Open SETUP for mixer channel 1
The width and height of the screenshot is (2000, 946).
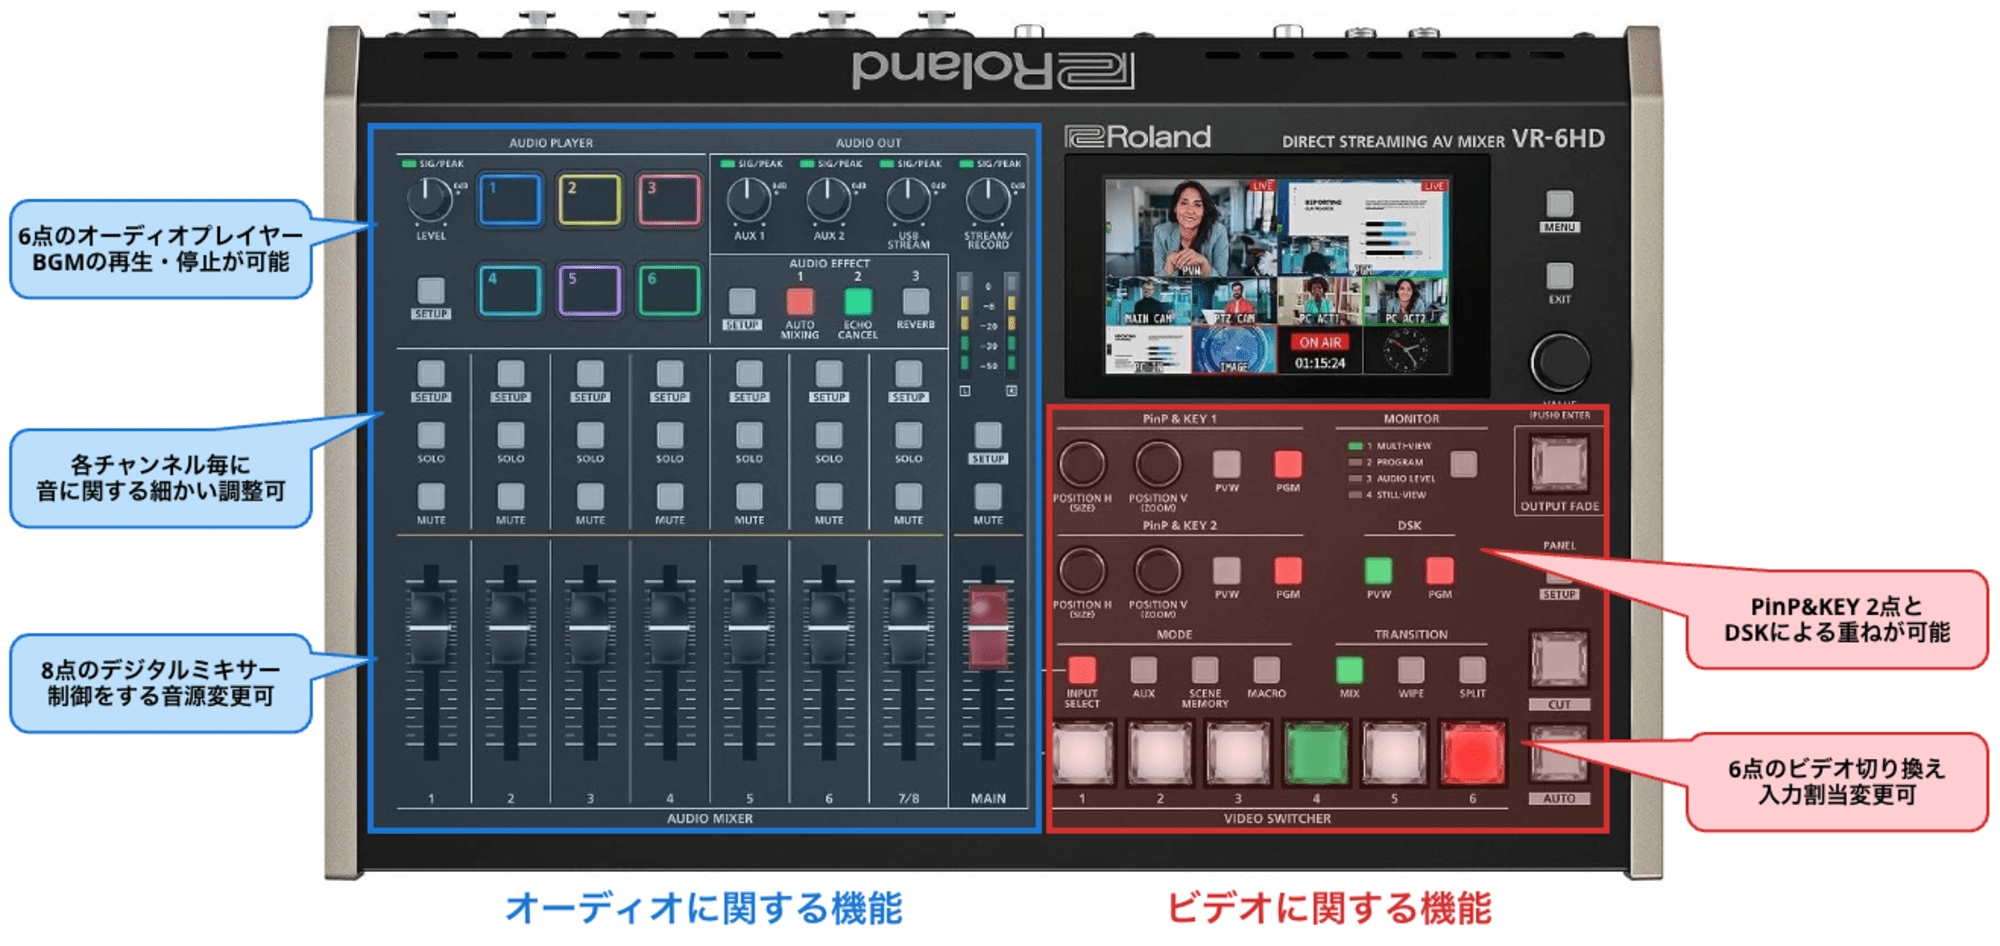tap(431, 374)
